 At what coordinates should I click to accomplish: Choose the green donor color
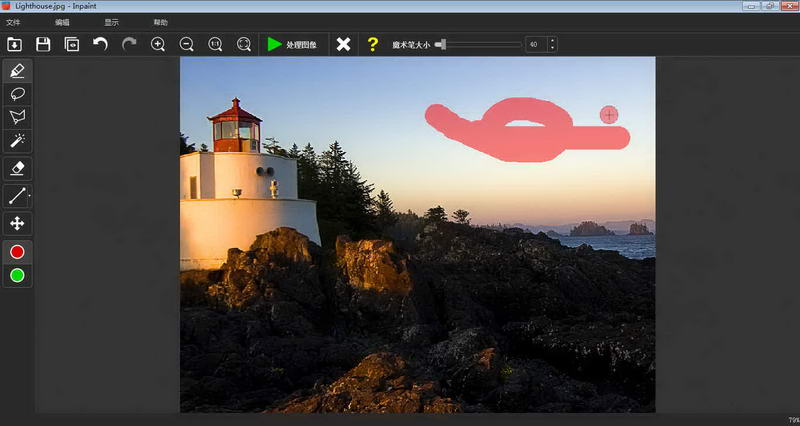(17, 275)
